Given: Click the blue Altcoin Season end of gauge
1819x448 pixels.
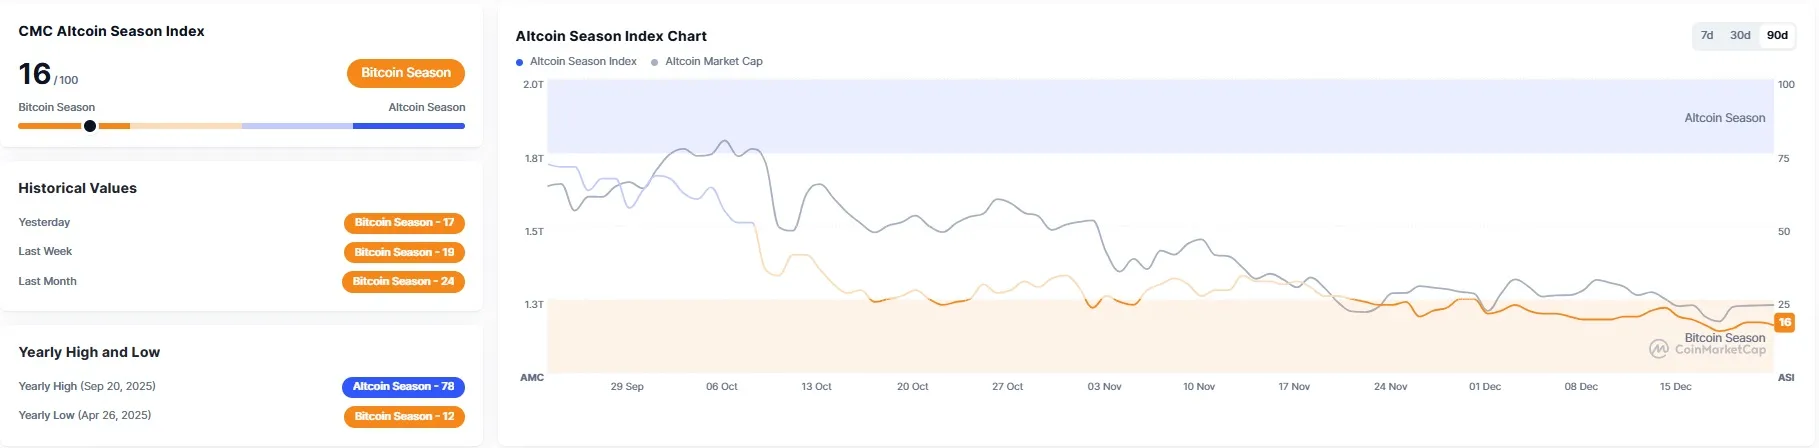Looking at the screenshot, I should coord(408,126).
